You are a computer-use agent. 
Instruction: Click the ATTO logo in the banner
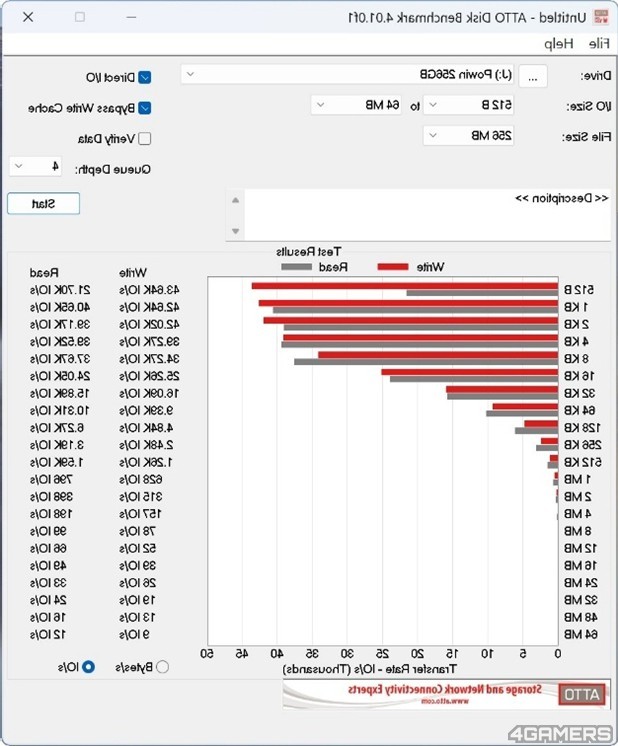point(579,694)
